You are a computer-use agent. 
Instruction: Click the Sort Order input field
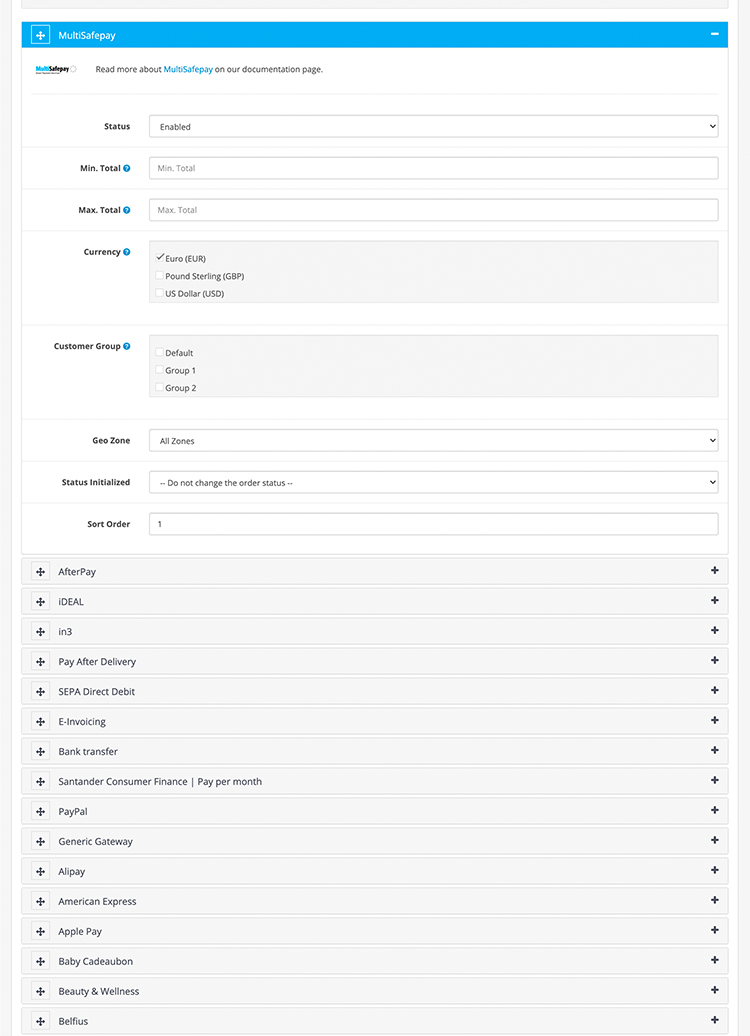433,524
